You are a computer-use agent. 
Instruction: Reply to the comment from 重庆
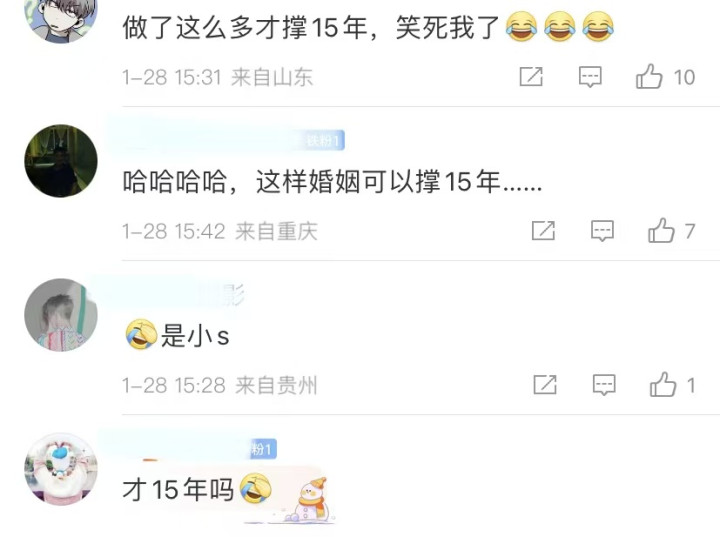pyautogui.click(x=602, y=231)
